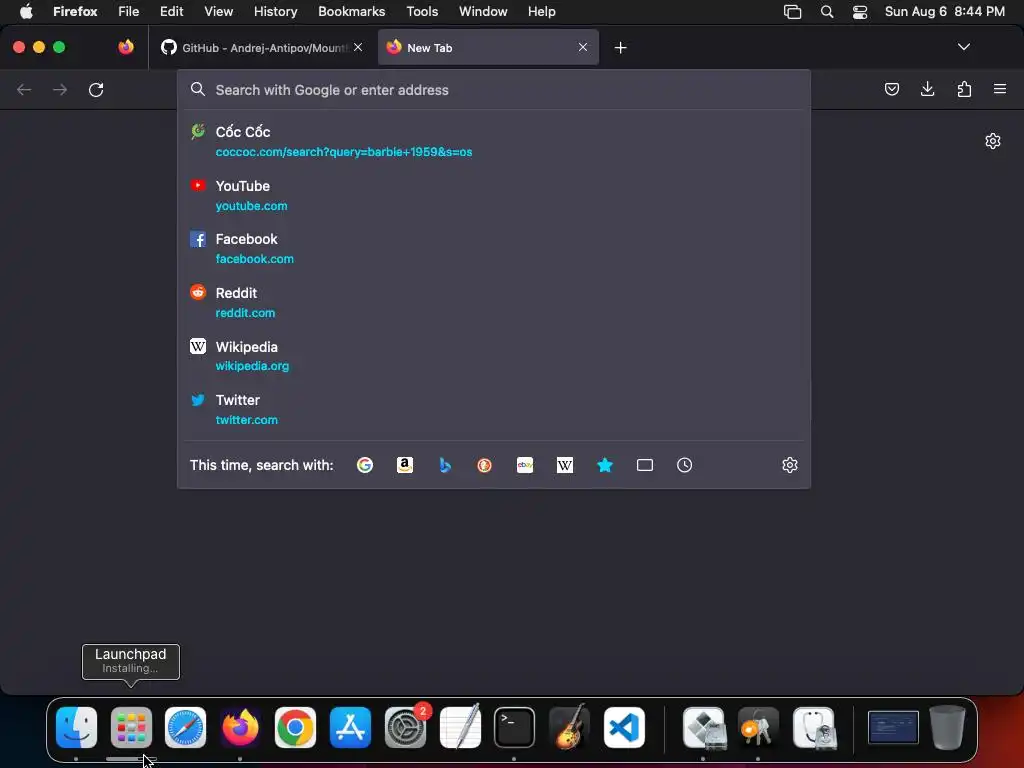
Task: Launch Safari from the Dock
Action: pyautogui.click(x=185, y=727)
